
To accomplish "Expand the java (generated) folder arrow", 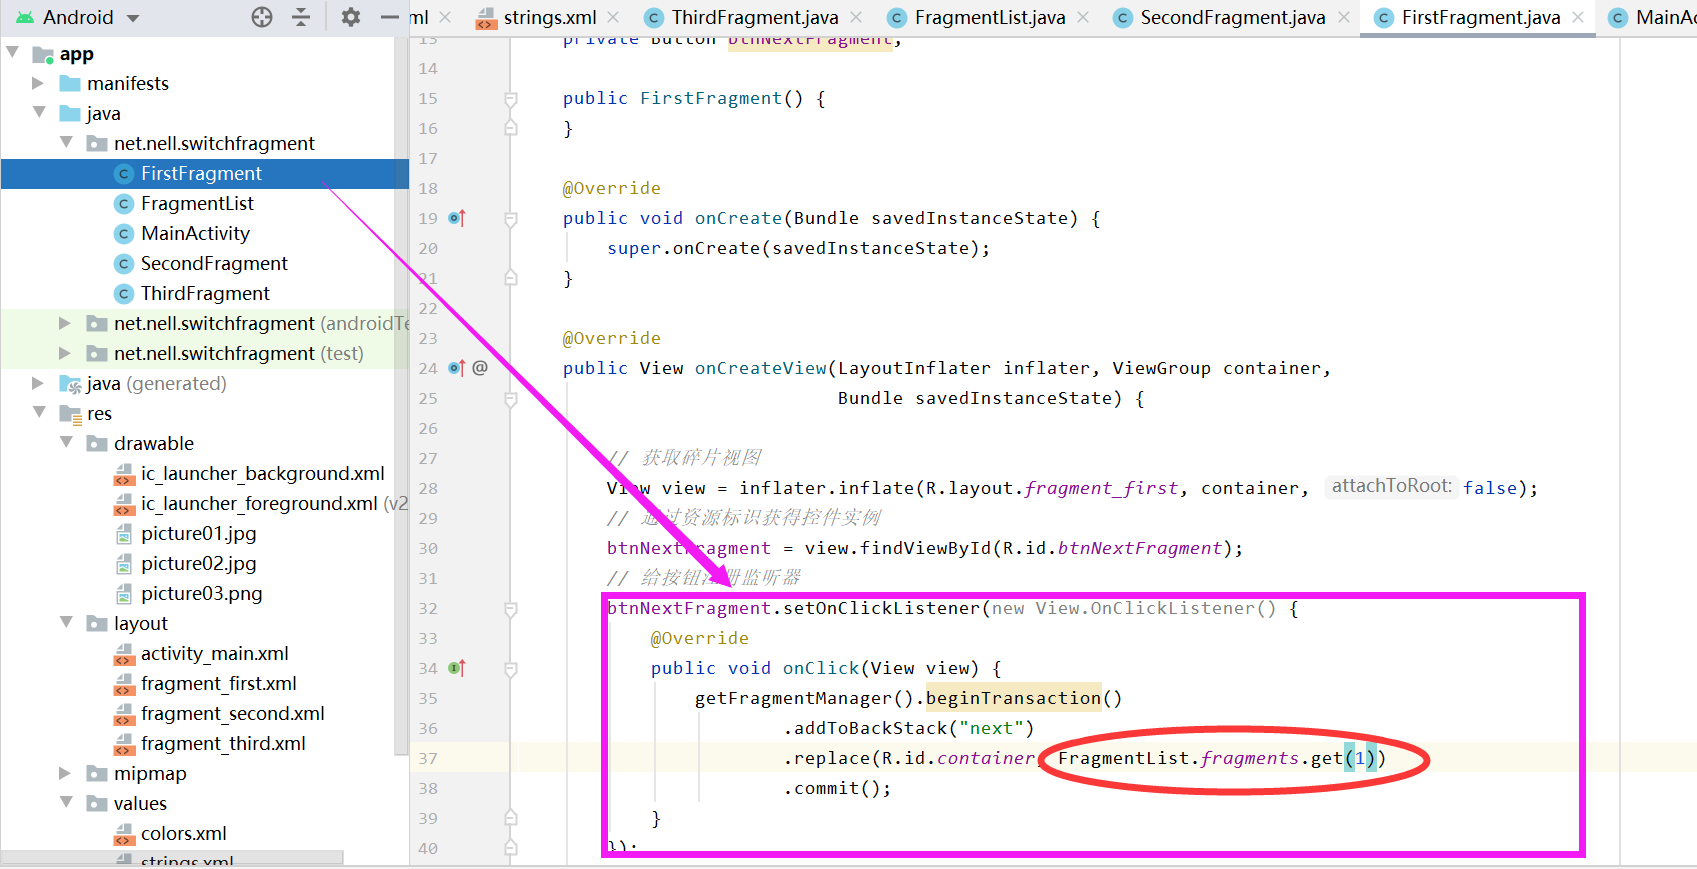I will pos(38,383).
